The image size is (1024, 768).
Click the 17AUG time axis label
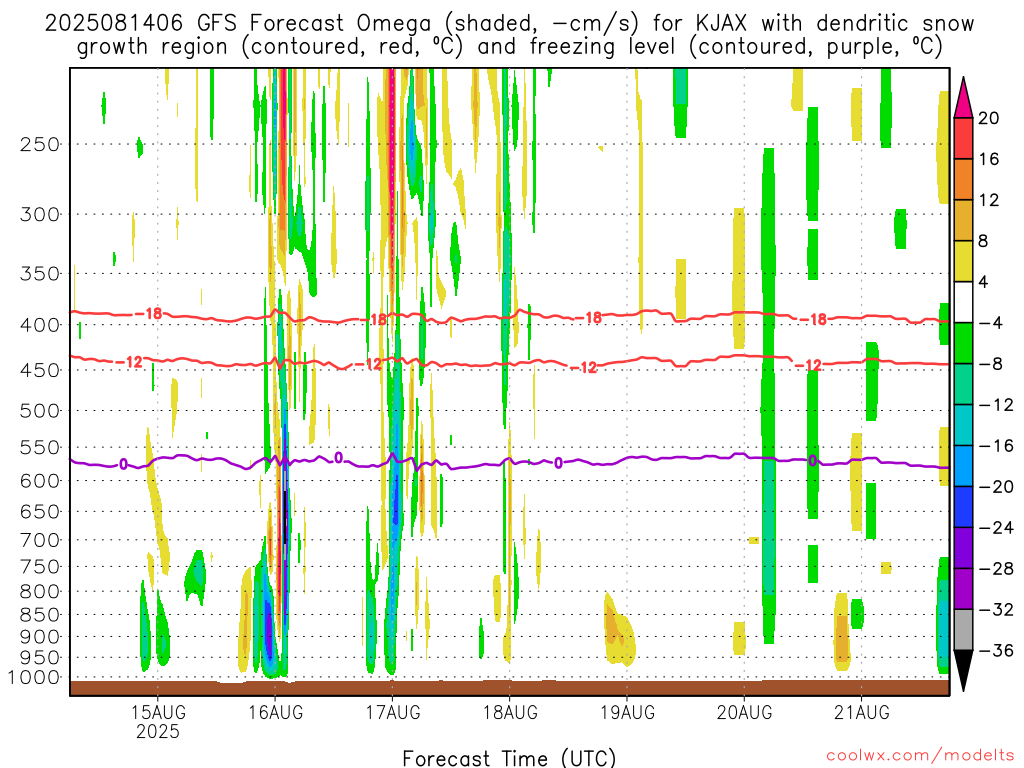click(392, 712)
